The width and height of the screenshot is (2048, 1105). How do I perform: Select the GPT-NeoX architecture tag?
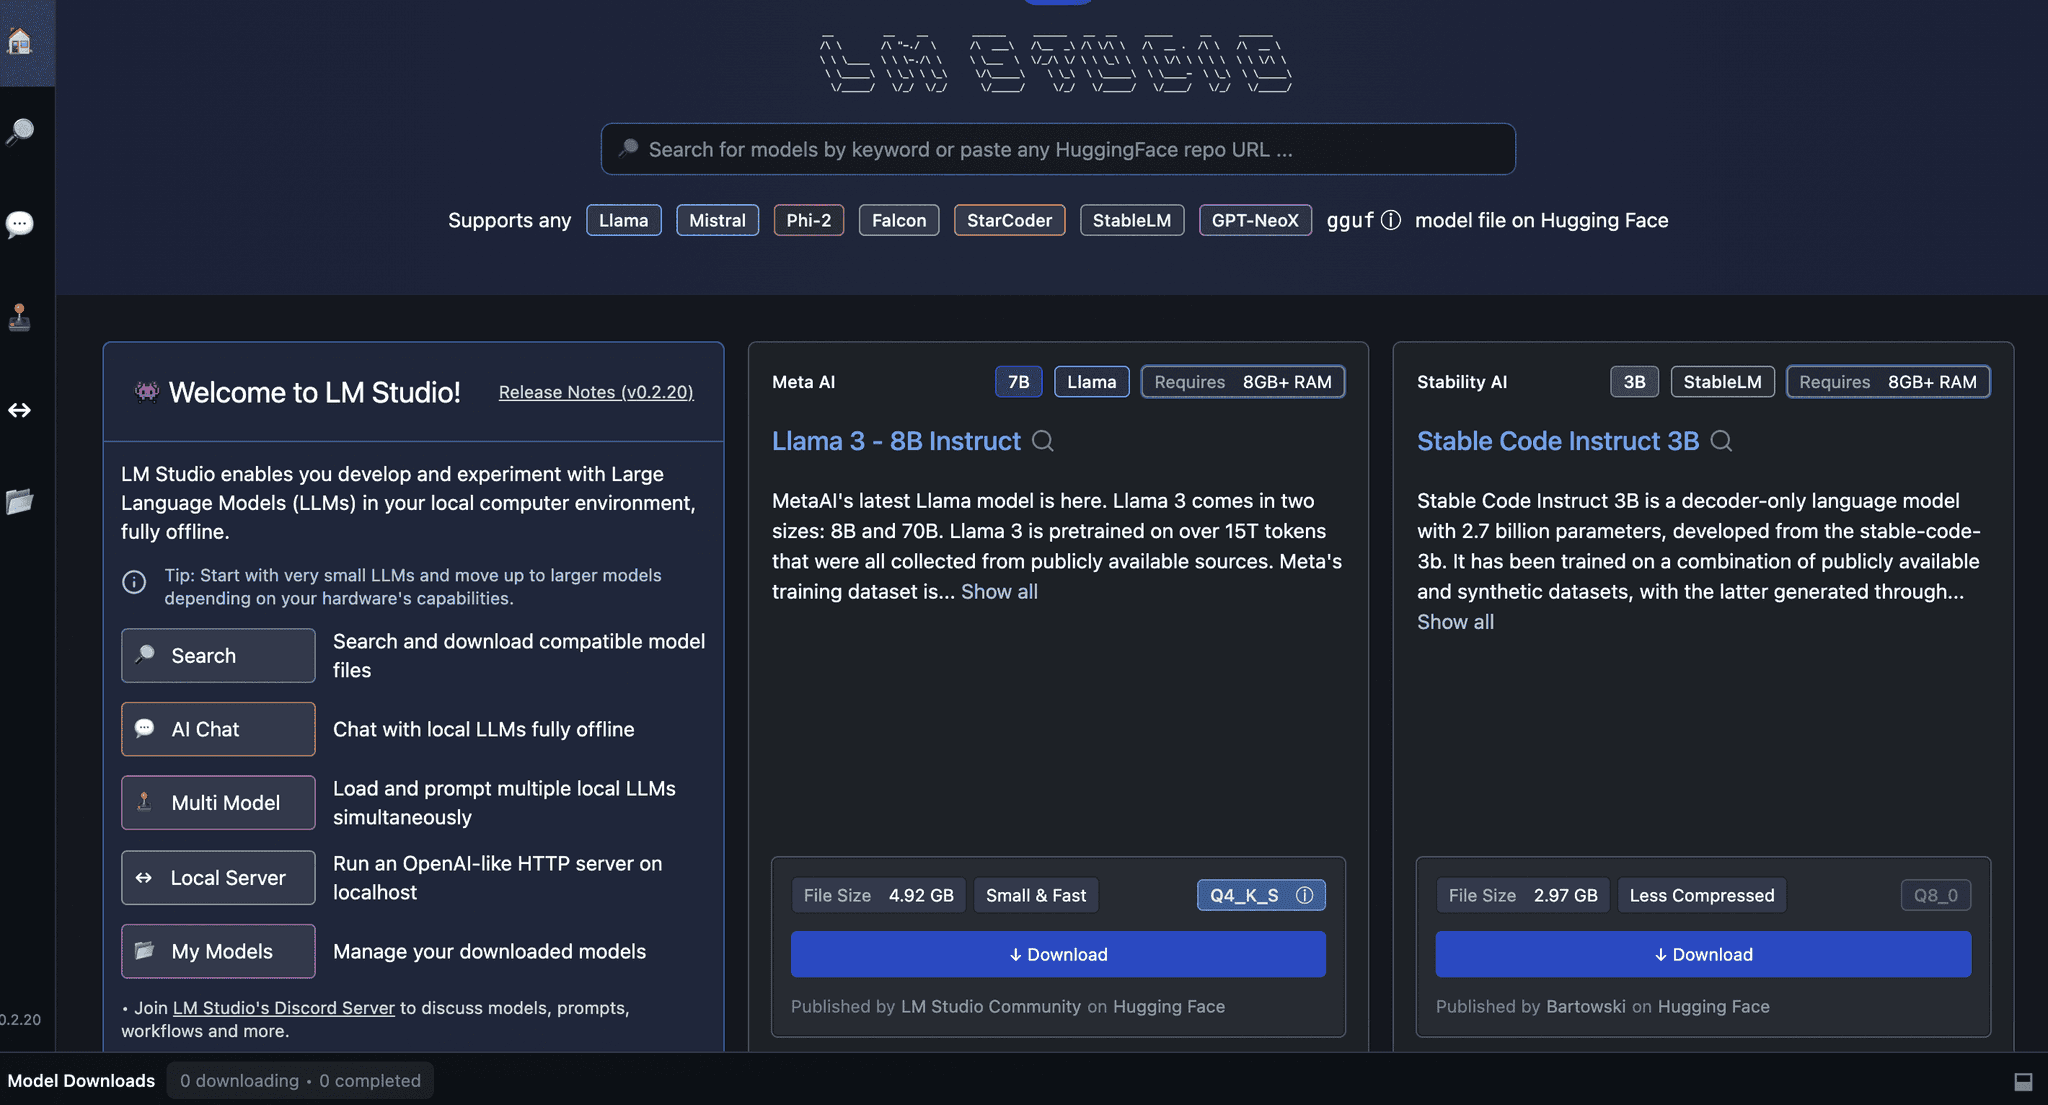point(1255,220)
